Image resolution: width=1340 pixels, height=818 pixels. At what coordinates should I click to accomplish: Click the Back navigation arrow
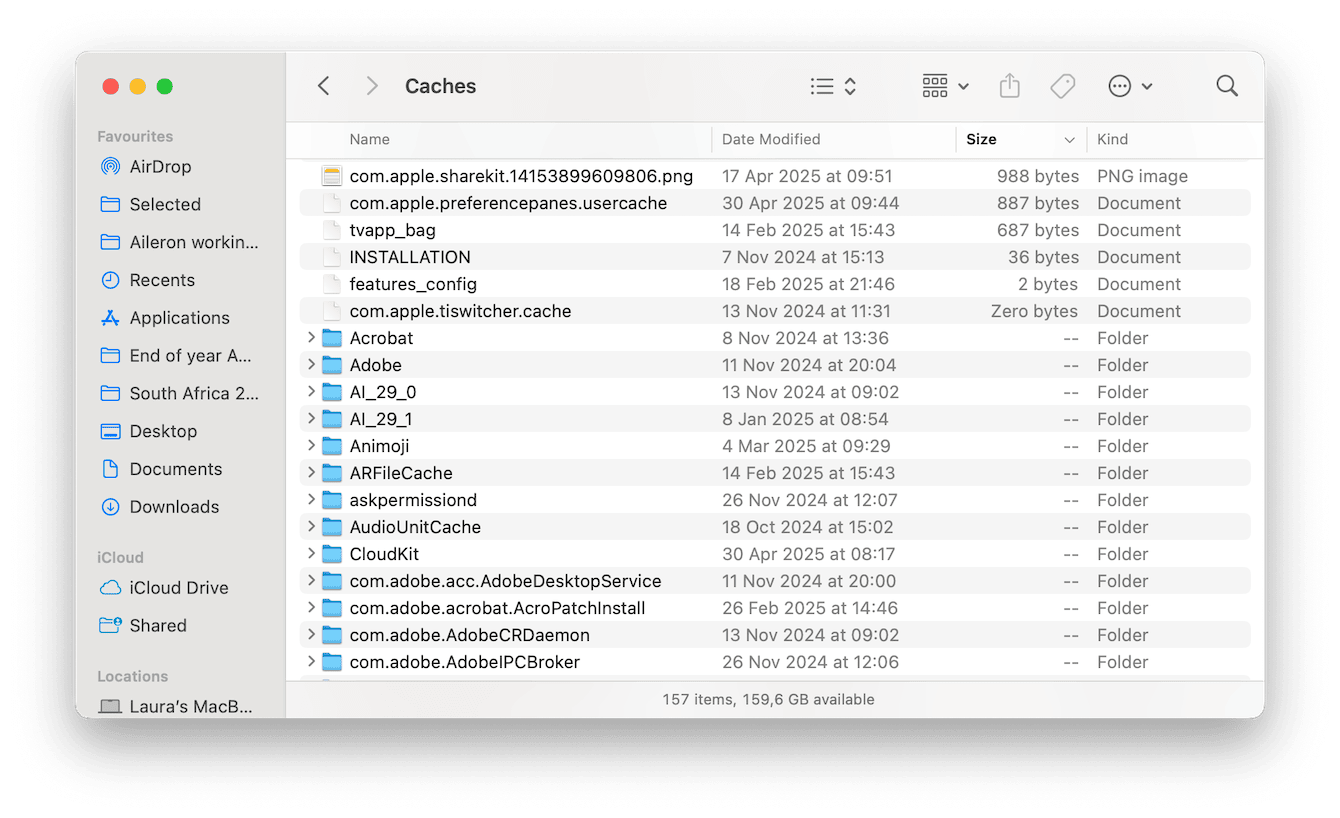click(323, 86)
